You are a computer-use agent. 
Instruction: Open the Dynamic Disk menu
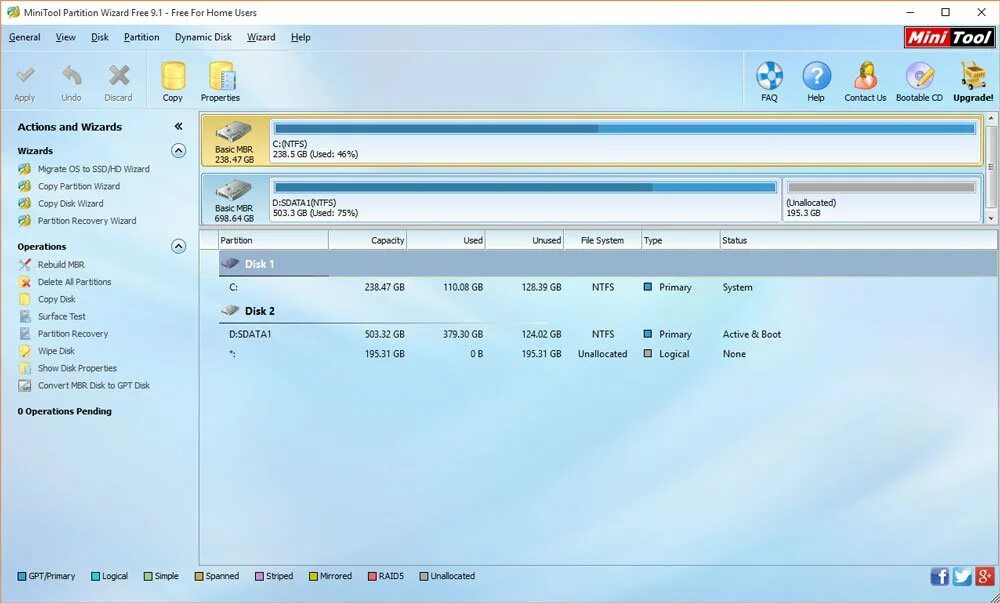203,37
